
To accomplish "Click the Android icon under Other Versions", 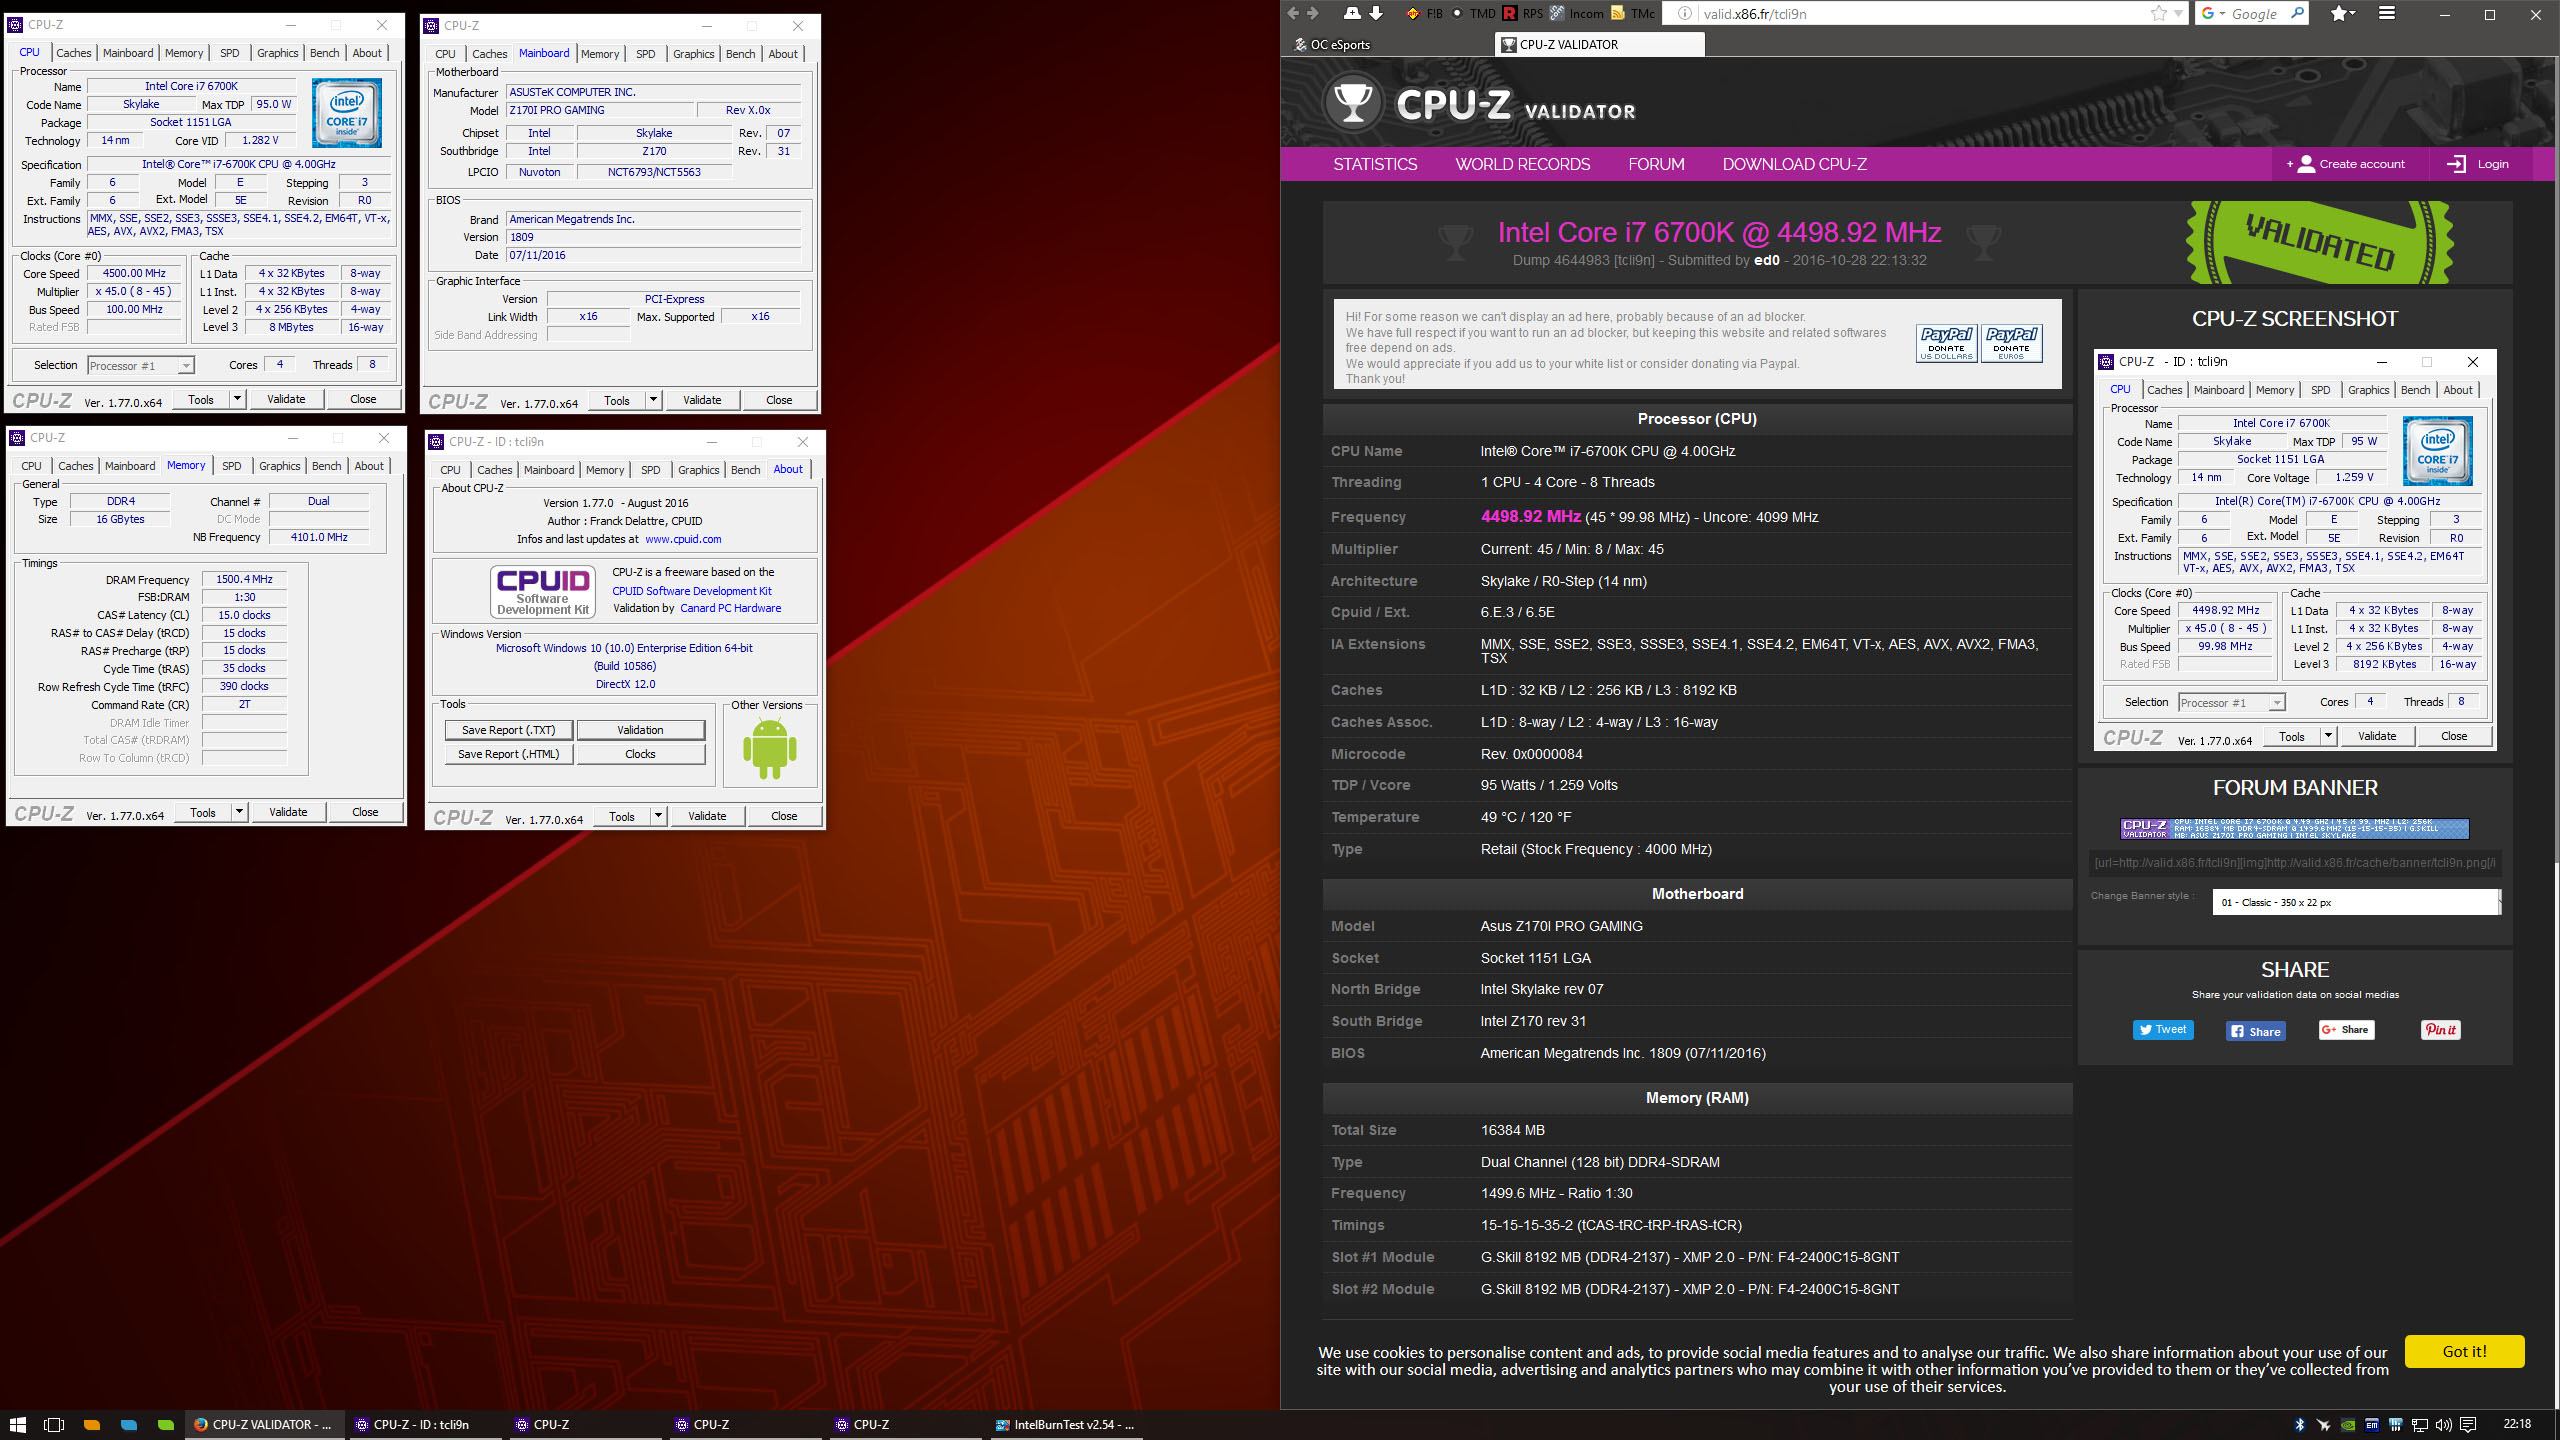I will [769, 749].
